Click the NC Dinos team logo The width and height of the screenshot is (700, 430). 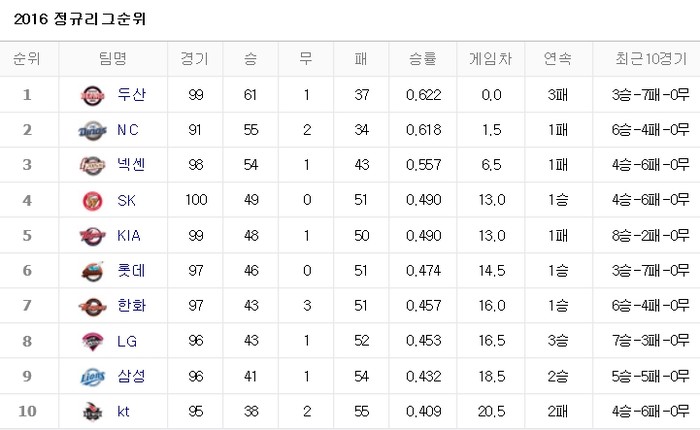(x=92, y=130)
